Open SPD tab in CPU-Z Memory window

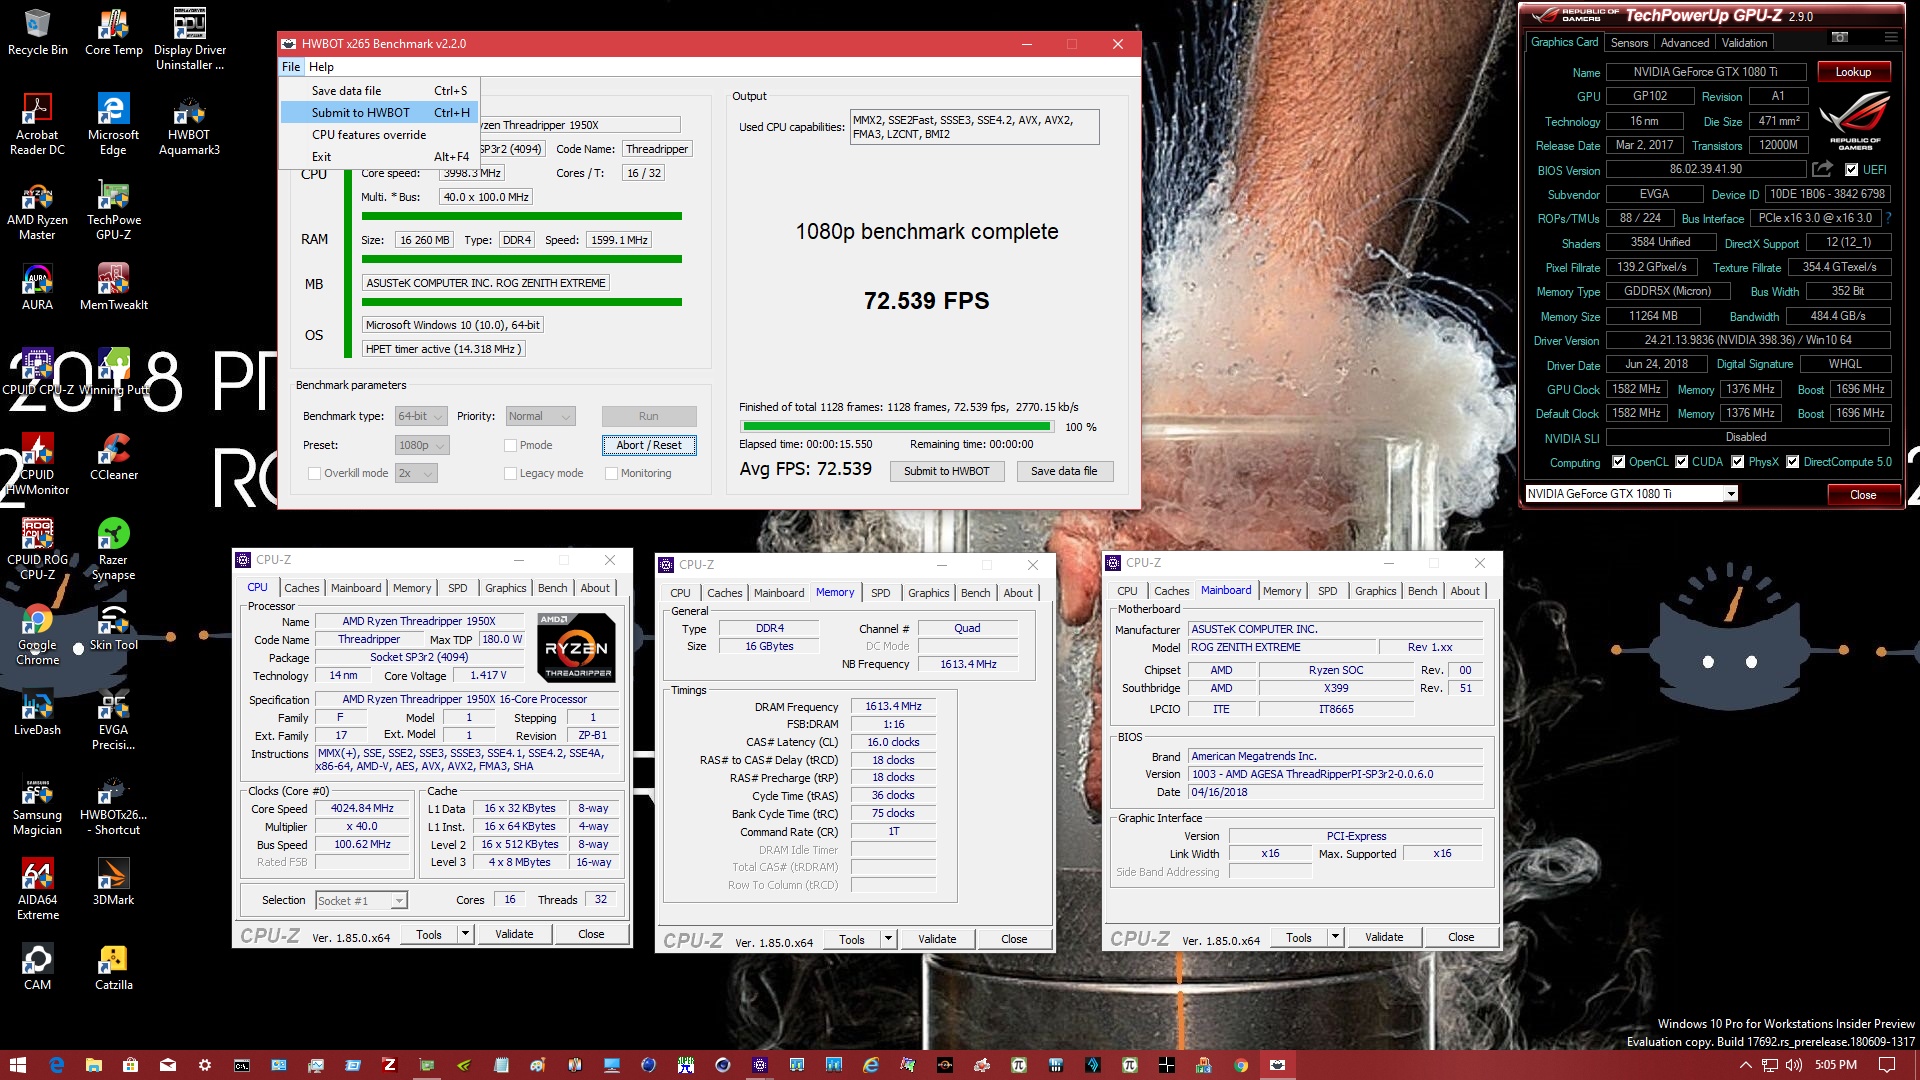point(880,593)
